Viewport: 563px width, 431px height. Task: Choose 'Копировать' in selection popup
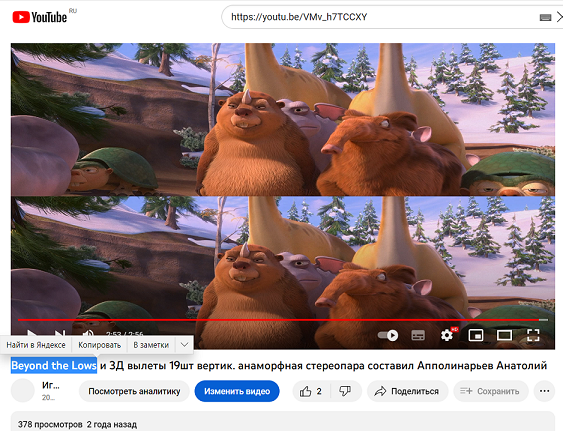[x=99, y=345]
